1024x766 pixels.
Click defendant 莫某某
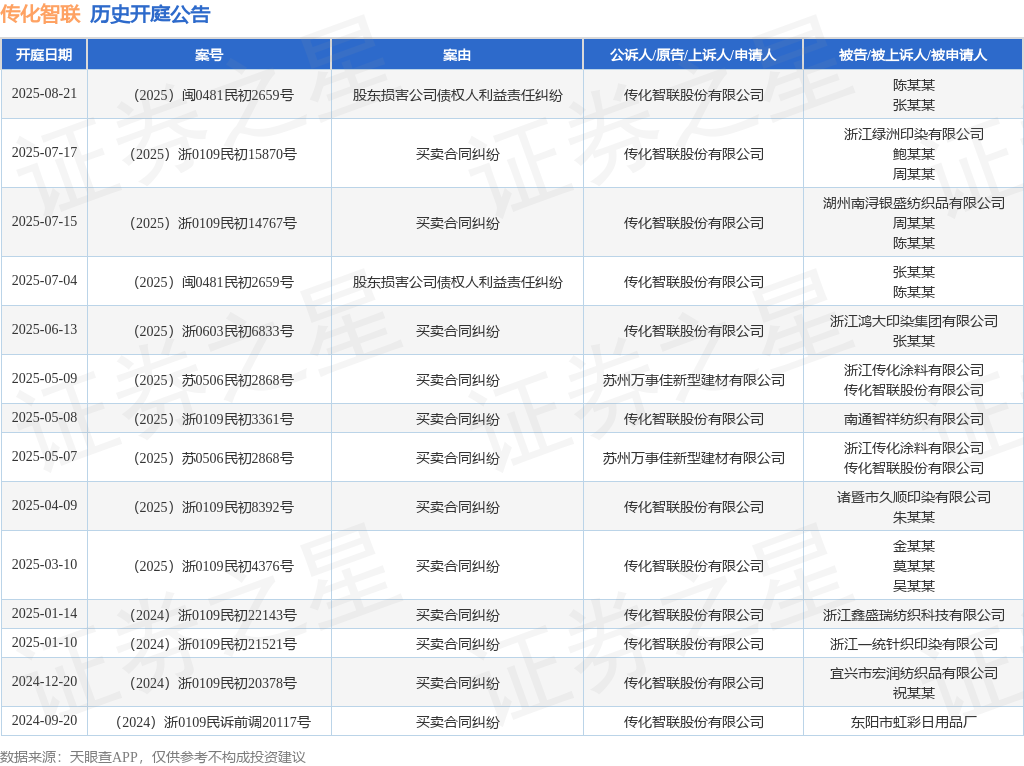coord(914,566)
